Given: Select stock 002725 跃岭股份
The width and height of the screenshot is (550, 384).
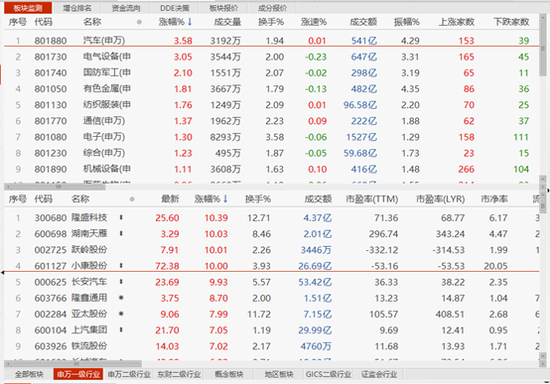Looking at the screenshot, I should (x=271, y=250).
